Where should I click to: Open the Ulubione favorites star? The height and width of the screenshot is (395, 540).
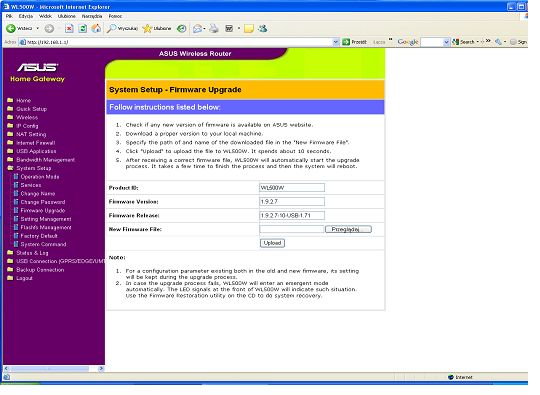(x=147, y=29)
